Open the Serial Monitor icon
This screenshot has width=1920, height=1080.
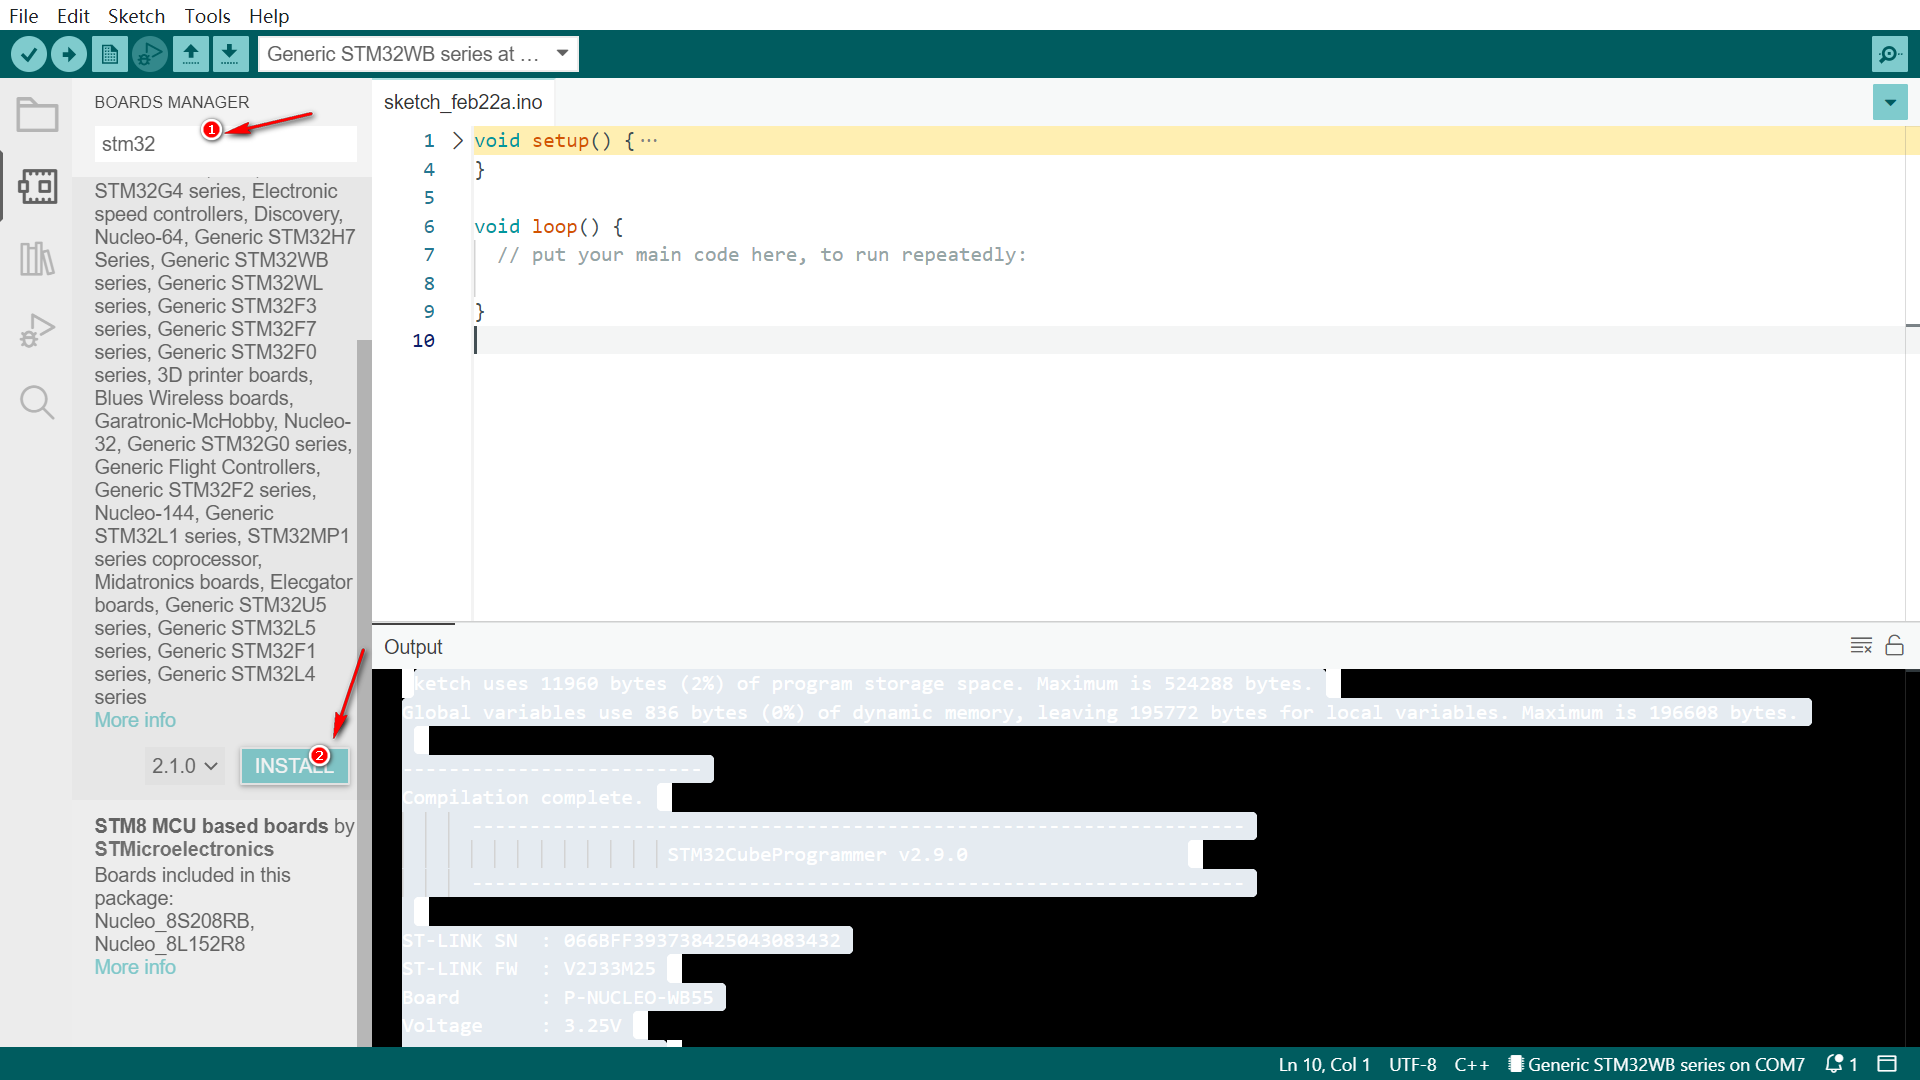point(1890,54)
